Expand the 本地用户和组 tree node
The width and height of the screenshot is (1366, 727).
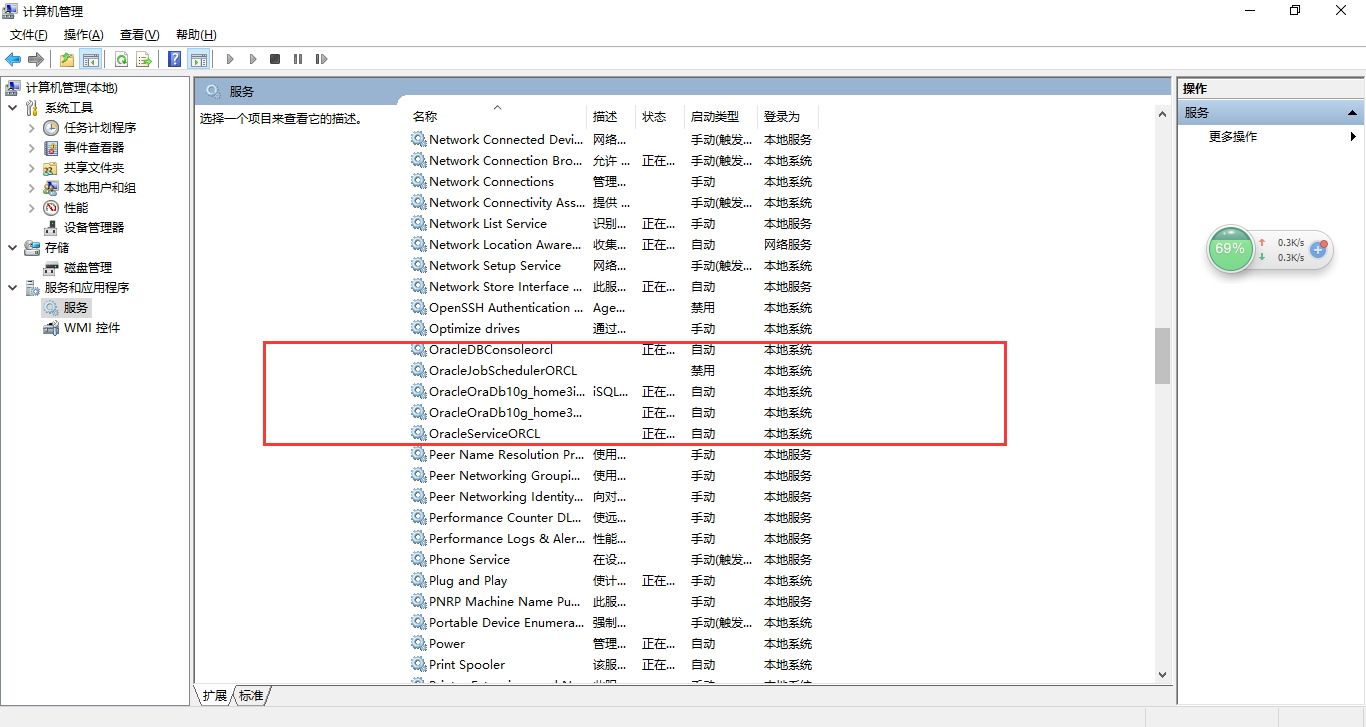point(31,188)
